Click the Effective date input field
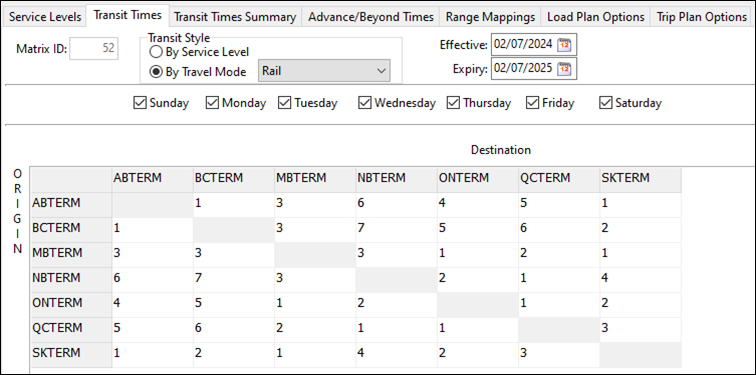 tap(524, 45)
